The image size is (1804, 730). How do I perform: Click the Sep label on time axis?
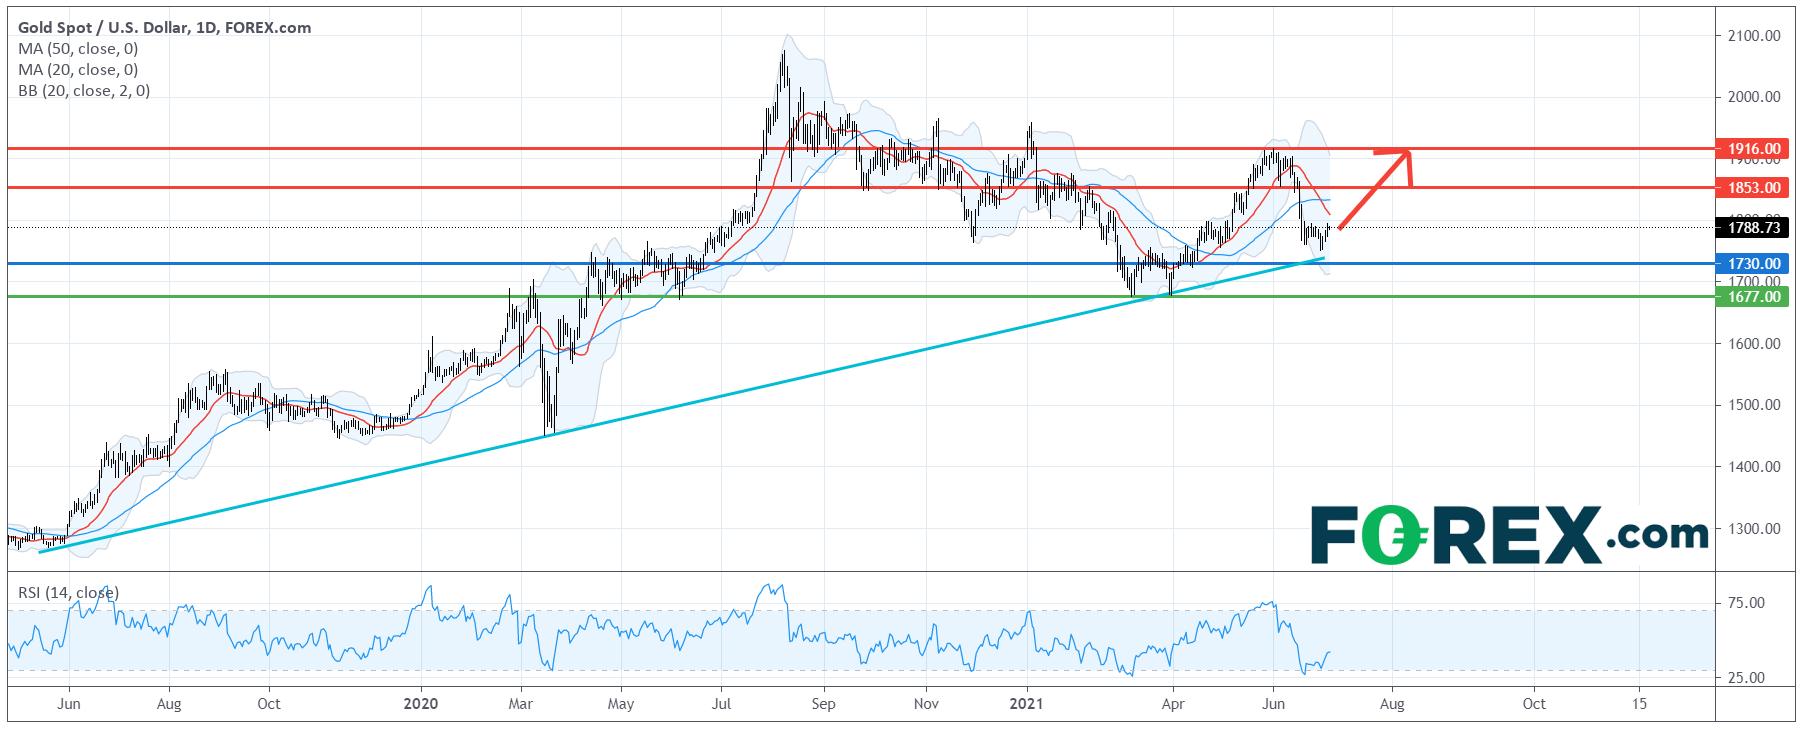pos(823,704)
